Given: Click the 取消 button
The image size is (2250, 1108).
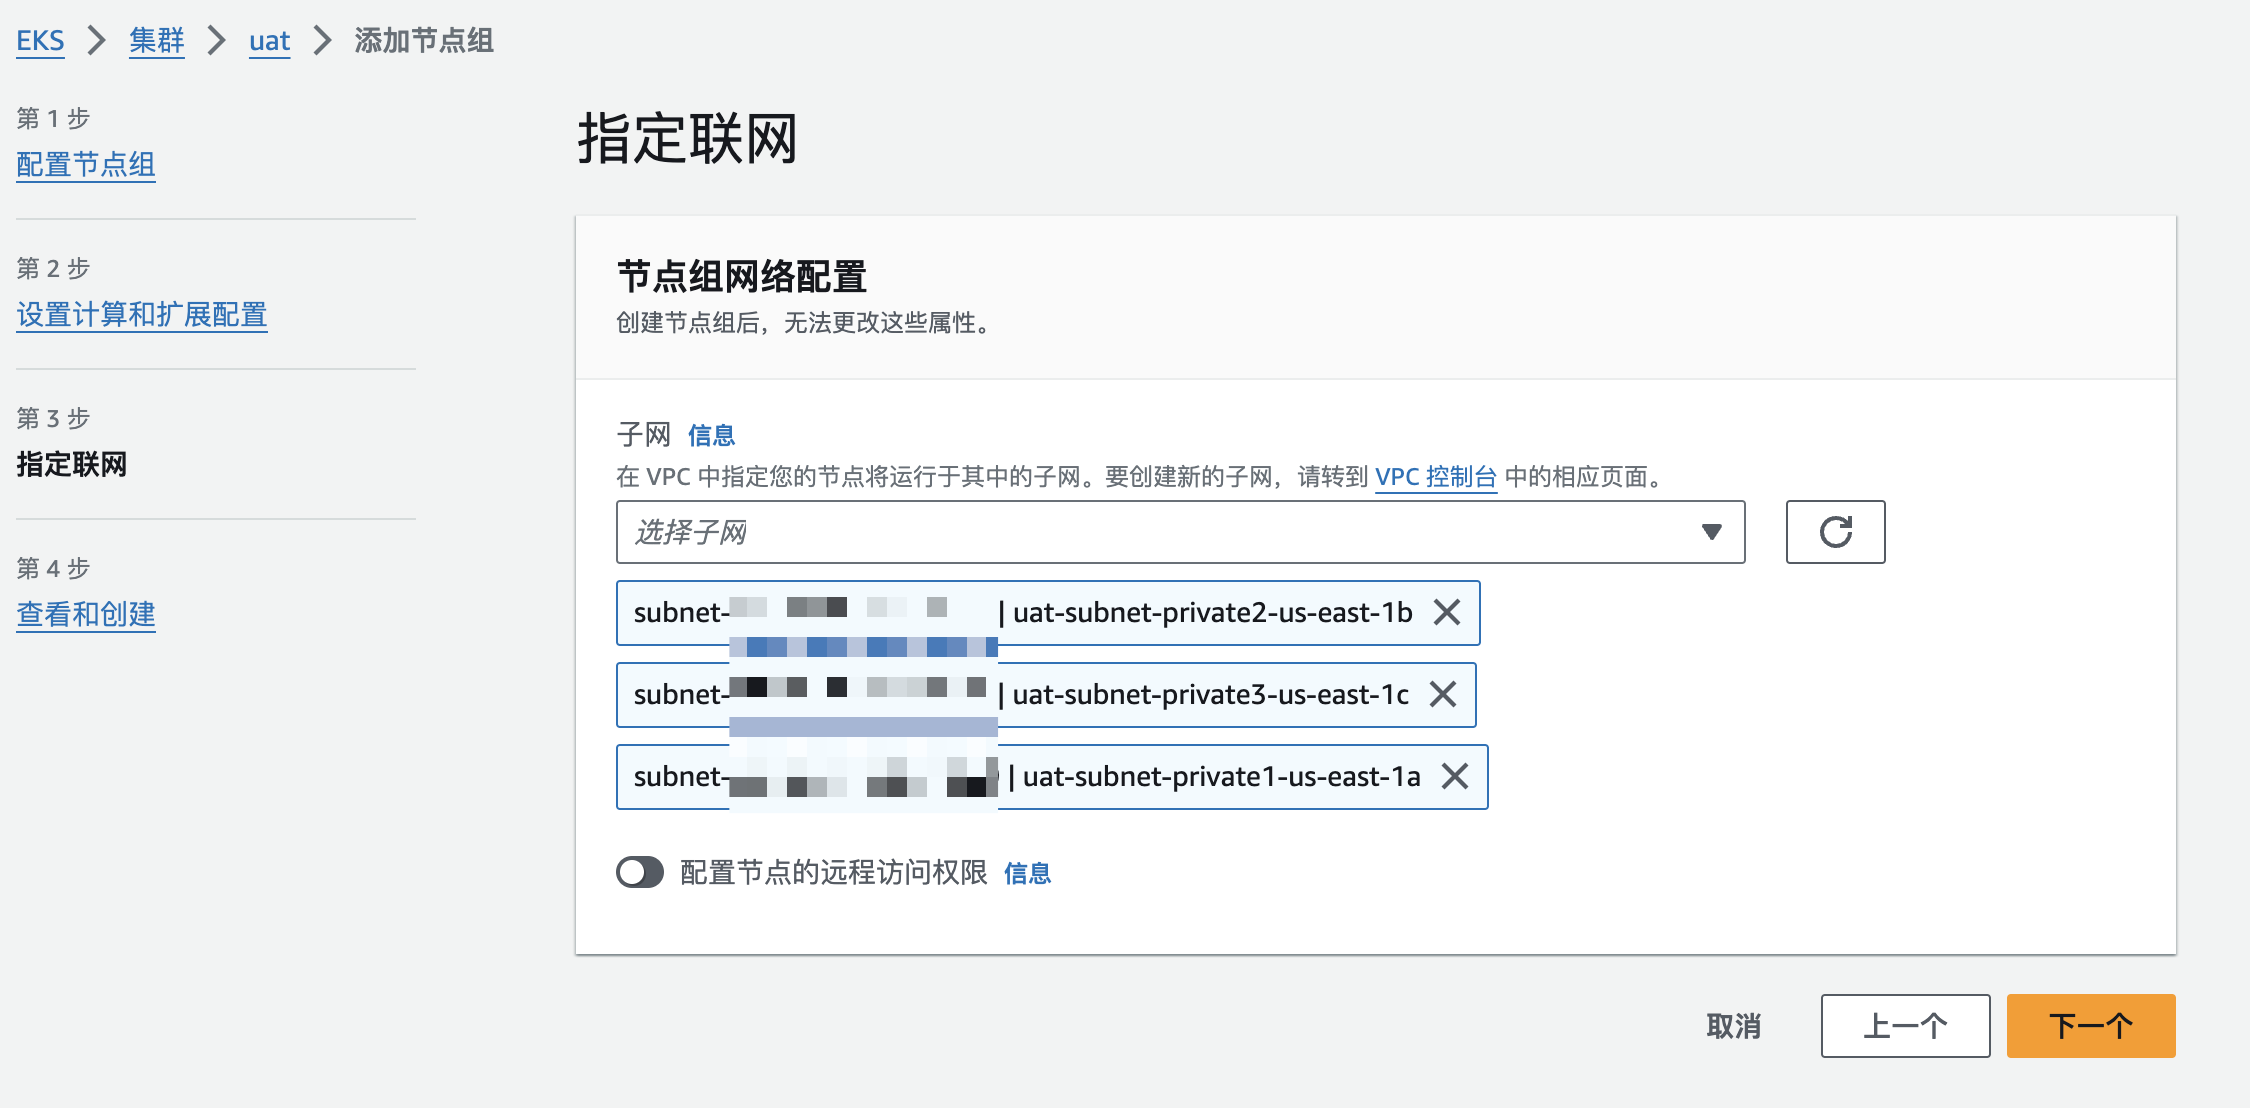Looking at the screenshot, I should point(1733,1026).
